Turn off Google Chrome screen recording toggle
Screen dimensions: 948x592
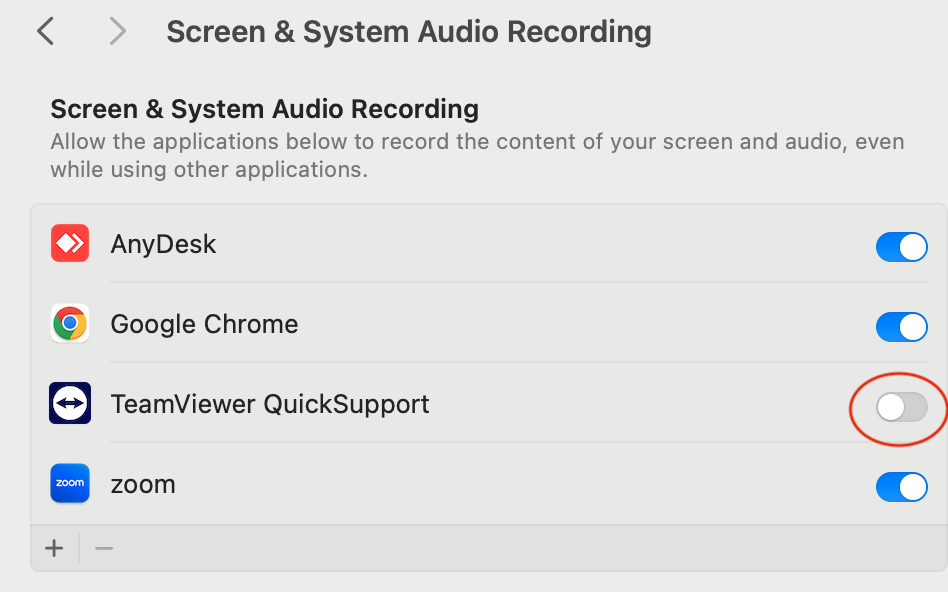[x=901, y=327]
